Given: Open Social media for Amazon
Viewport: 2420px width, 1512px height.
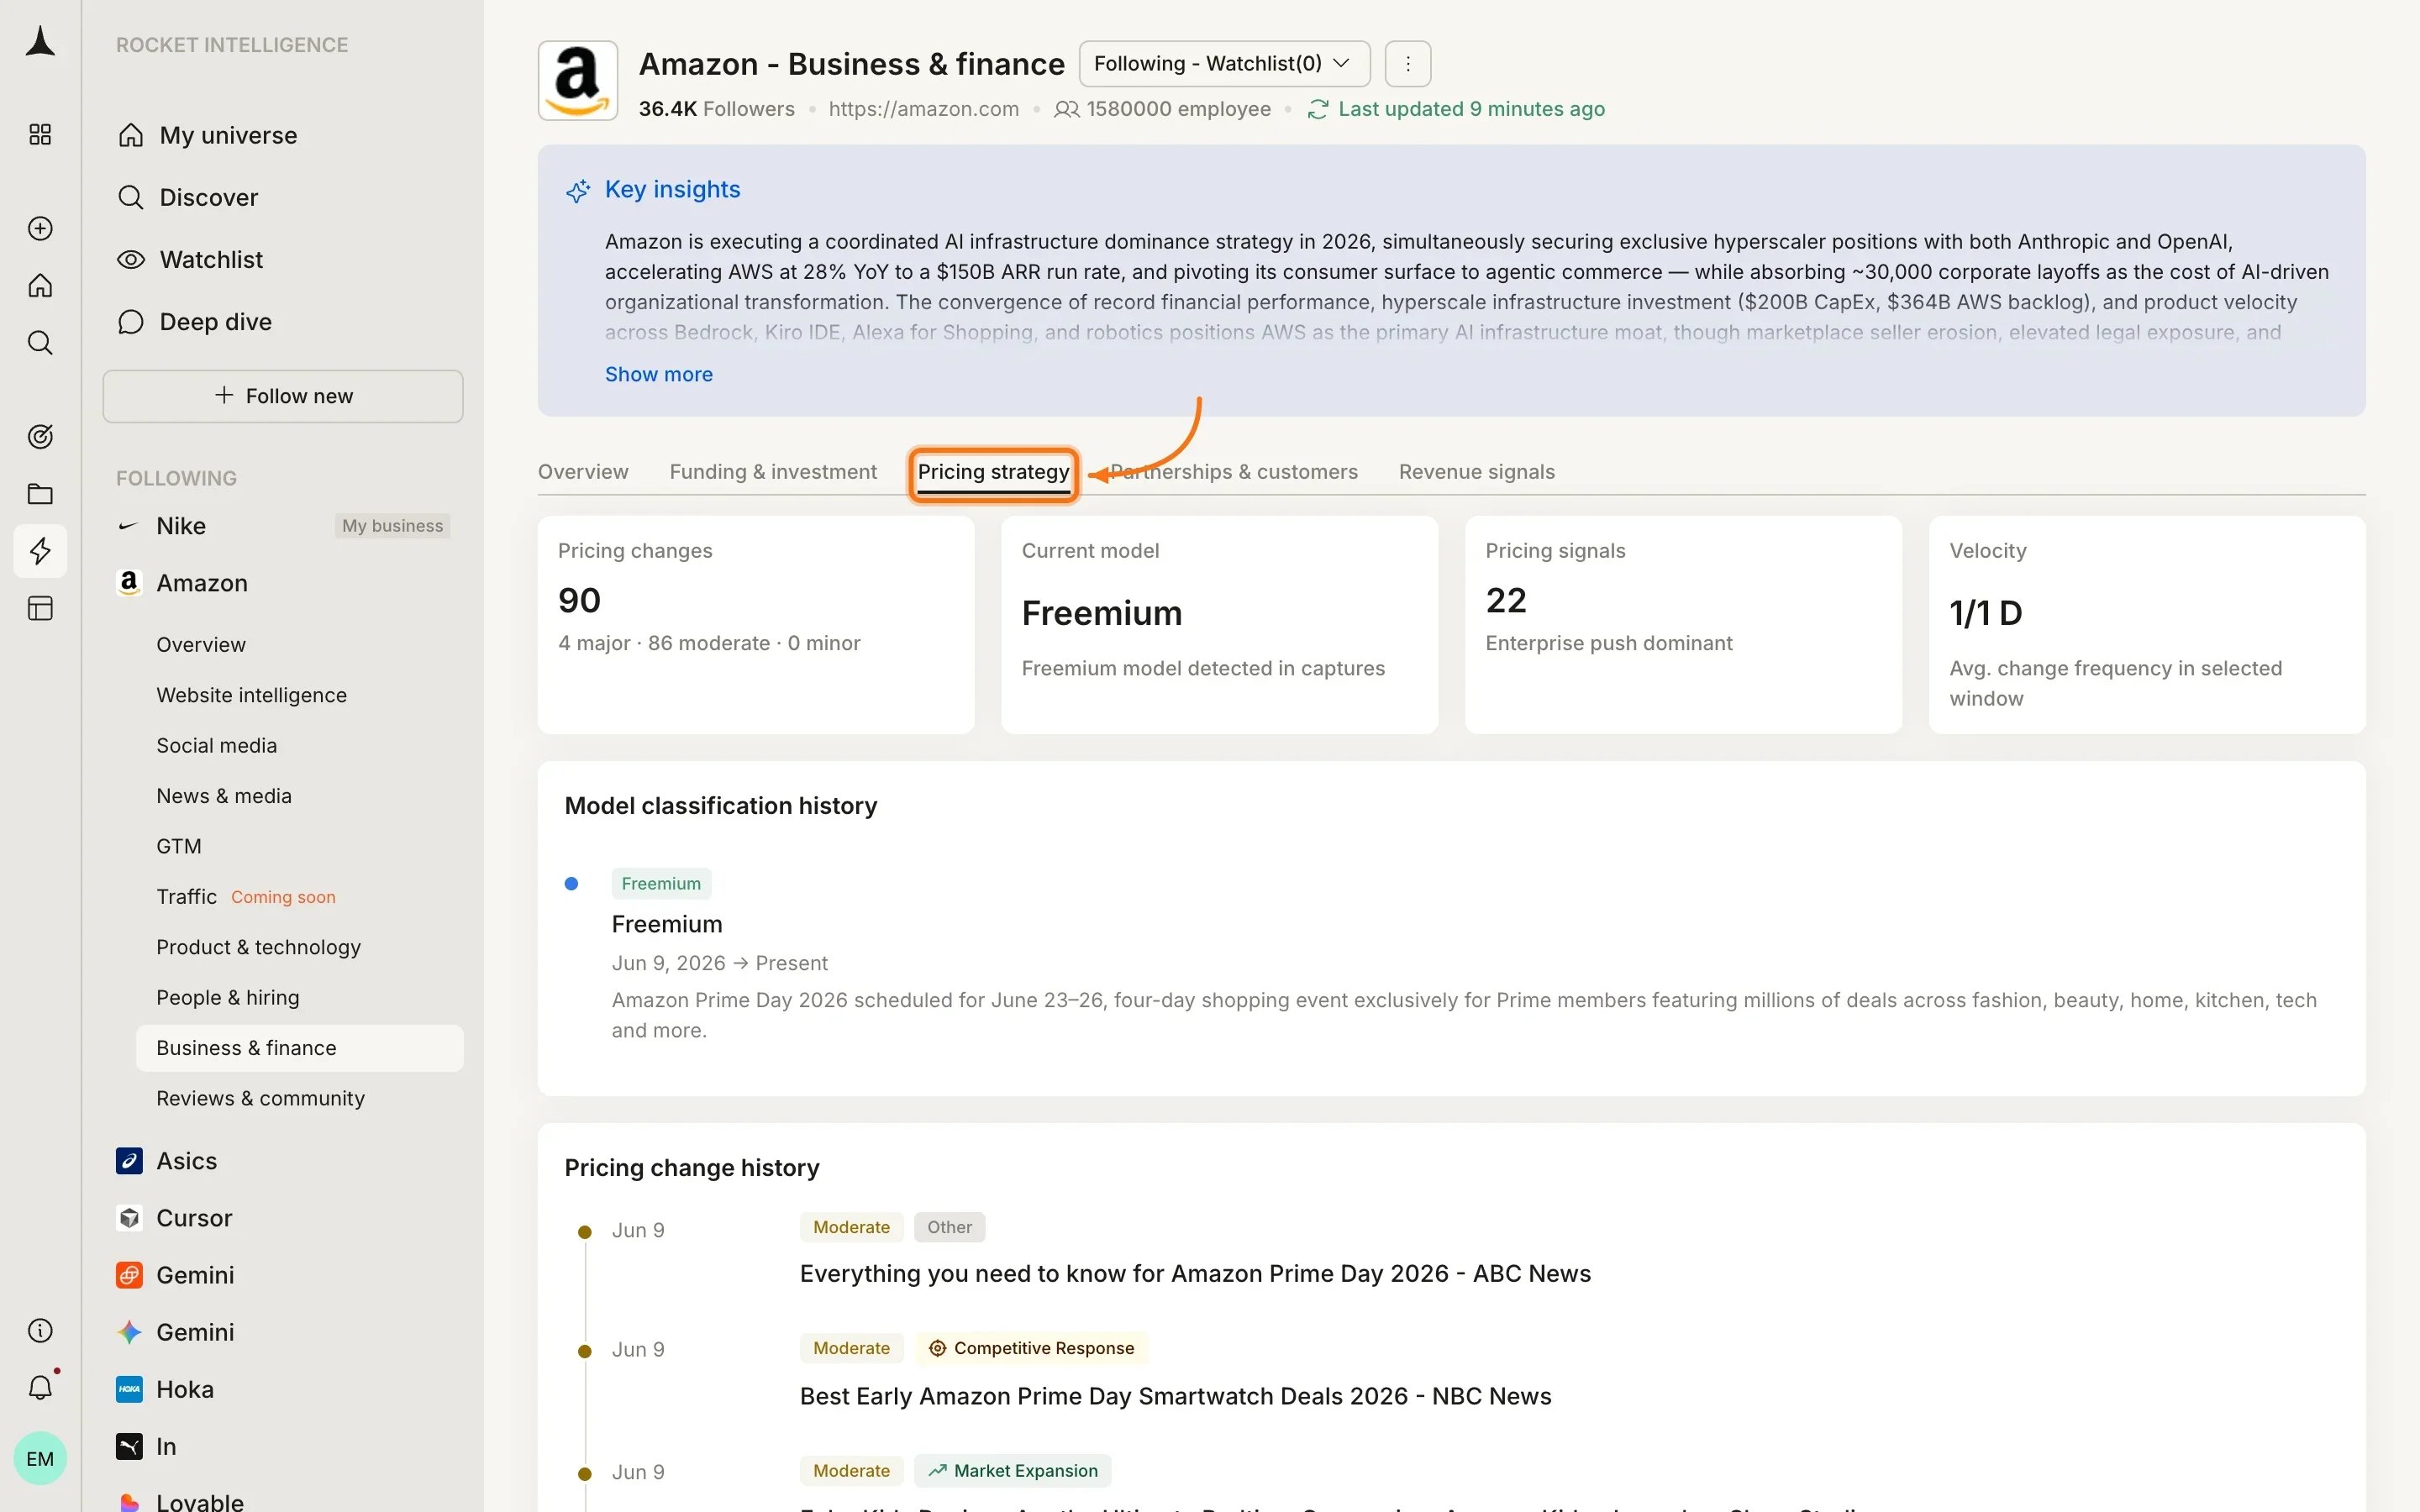Looking at the screenshot, I should [x=217, y=745].
